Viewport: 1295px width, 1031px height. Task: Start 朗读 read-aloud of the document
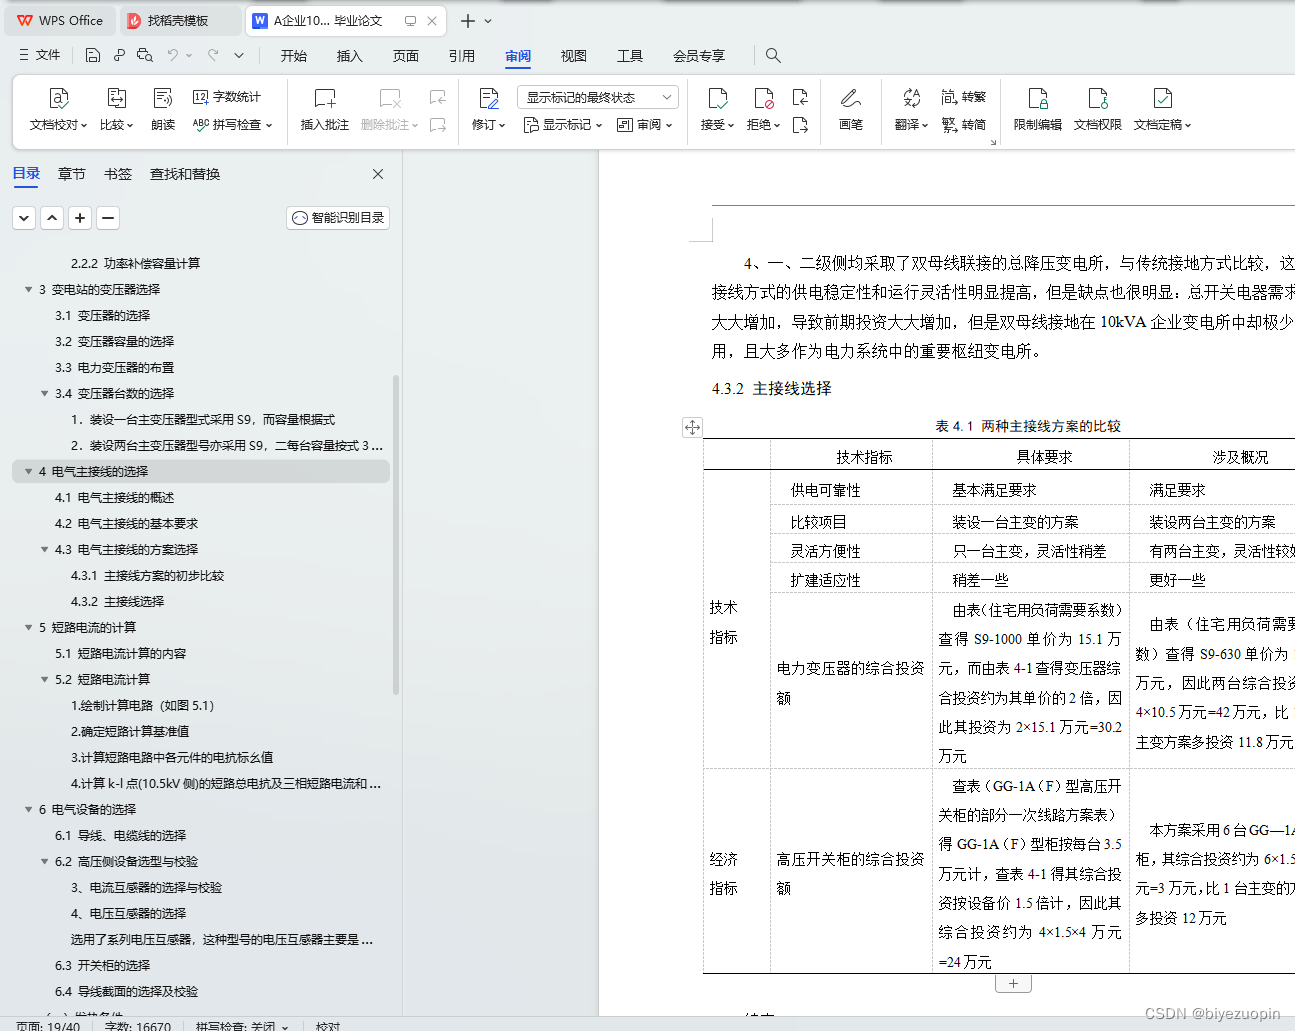coord(162,110)
